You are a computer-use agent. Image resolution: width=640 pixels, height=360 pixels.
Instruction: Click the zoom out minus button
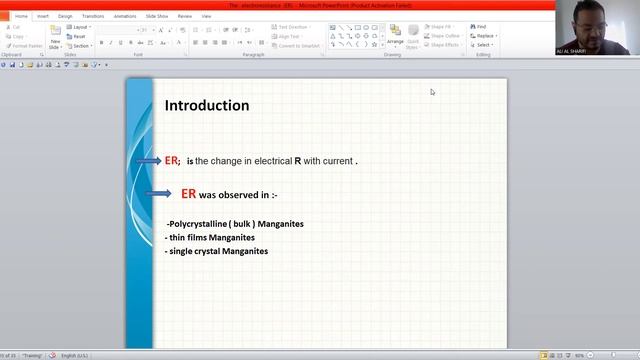(590, 356)
